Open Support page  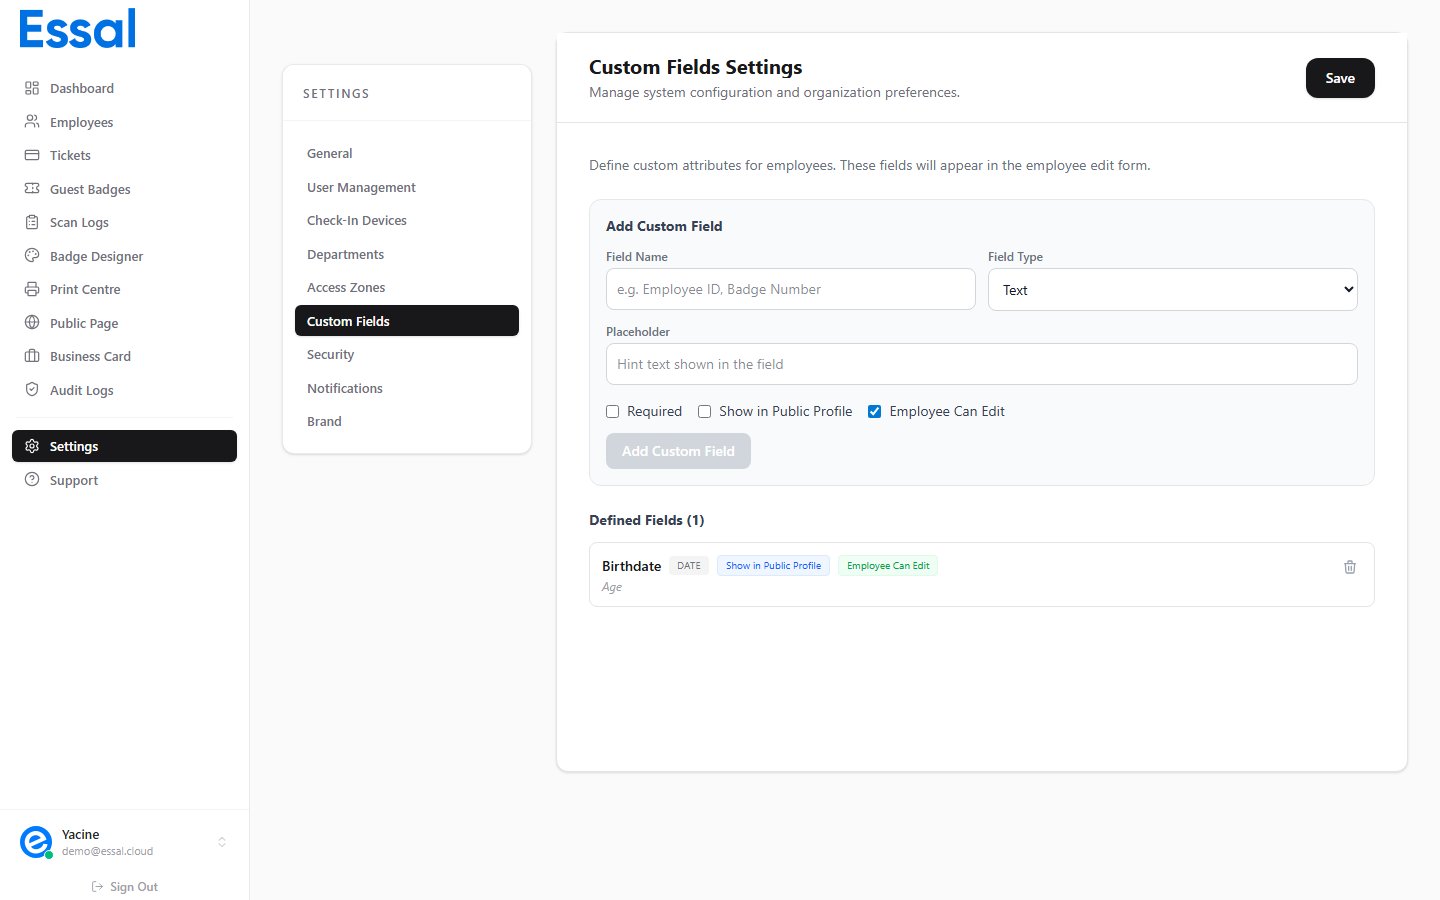click(124, 480)
